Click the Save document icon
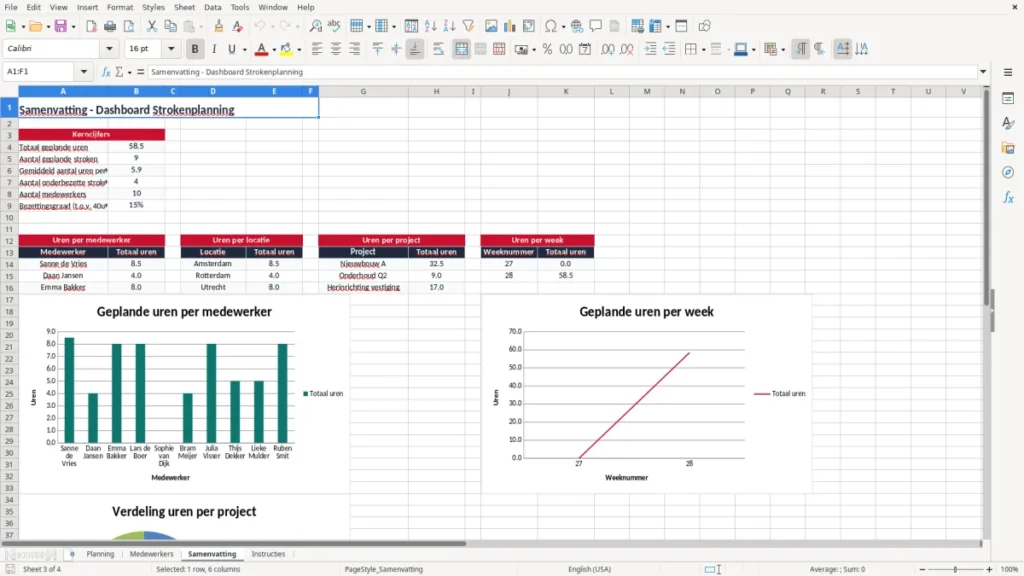 (x=61, y=26)
